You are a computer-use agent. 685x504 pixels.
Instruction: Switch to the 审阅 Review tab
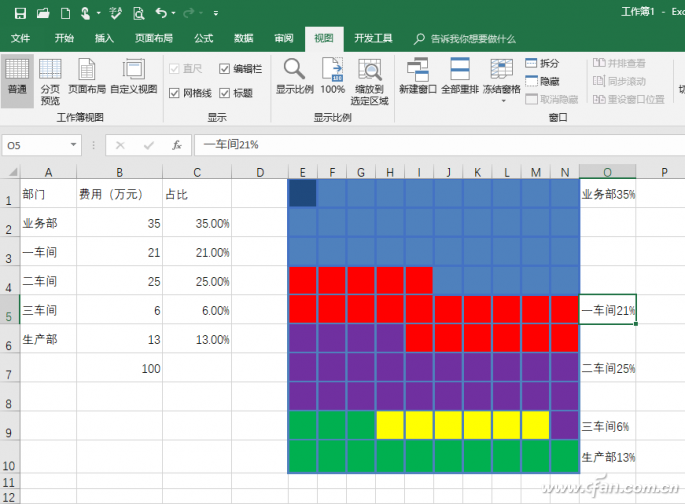(284, 38)
